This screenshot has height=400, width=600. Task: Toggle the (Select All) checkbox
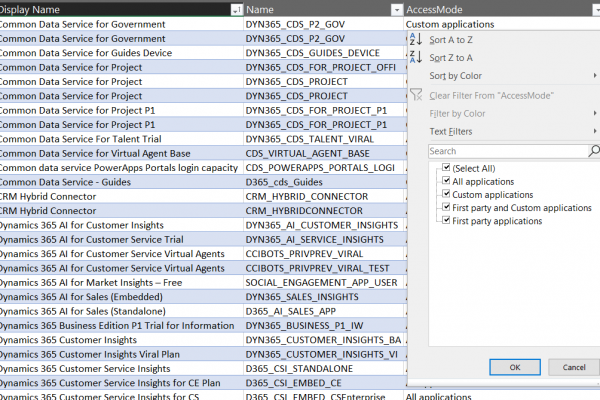pyautogui.click(x=446, y=167)
